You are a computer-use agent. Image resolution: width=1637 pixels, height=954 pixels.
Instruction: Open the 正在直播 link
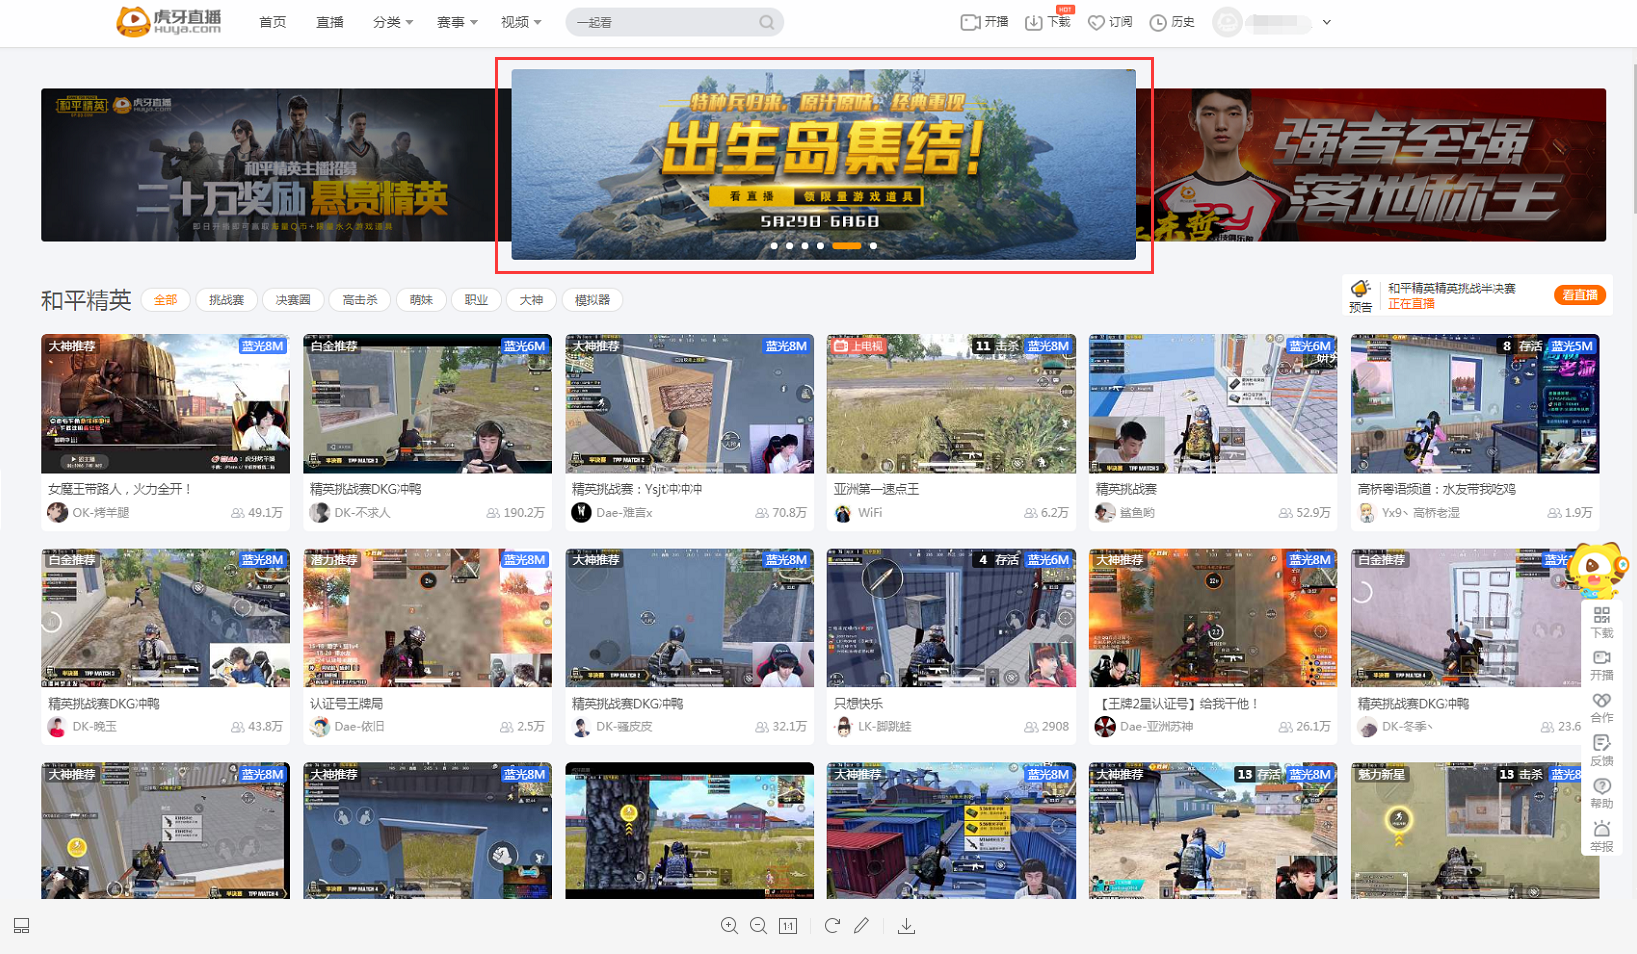1411,304
